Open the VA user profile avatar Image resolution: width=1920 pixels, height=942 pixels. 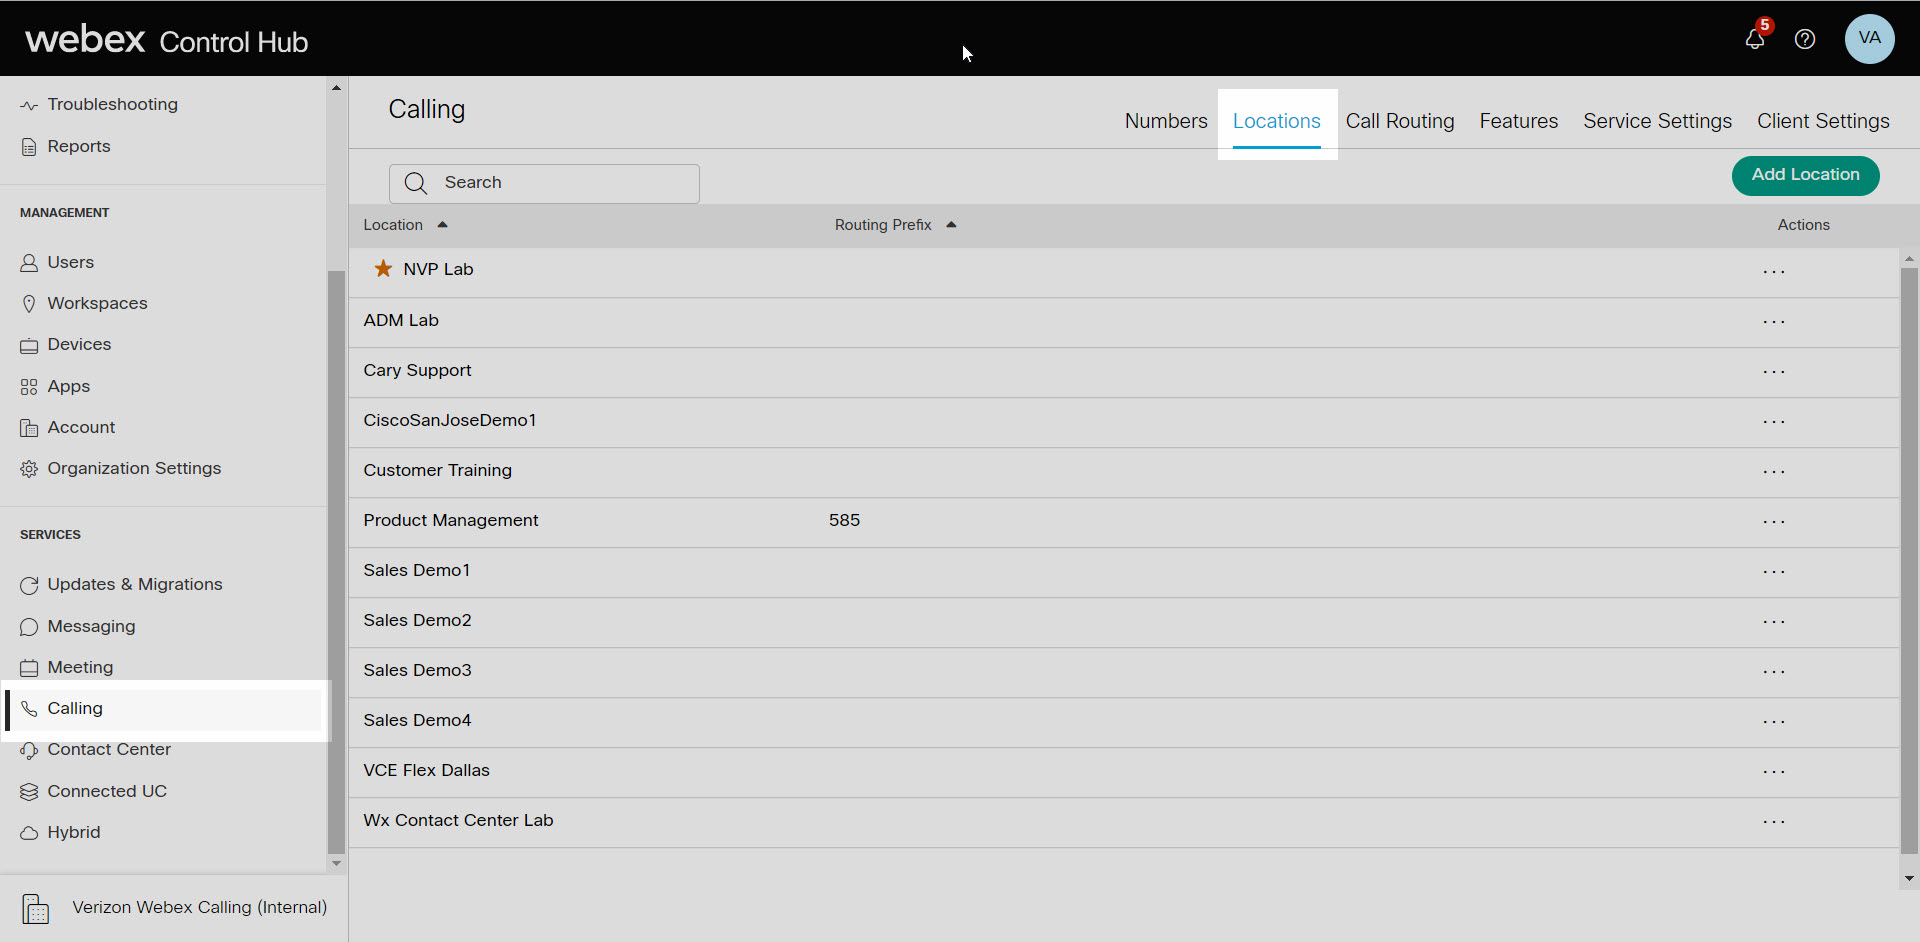(x=1868, y=39)
